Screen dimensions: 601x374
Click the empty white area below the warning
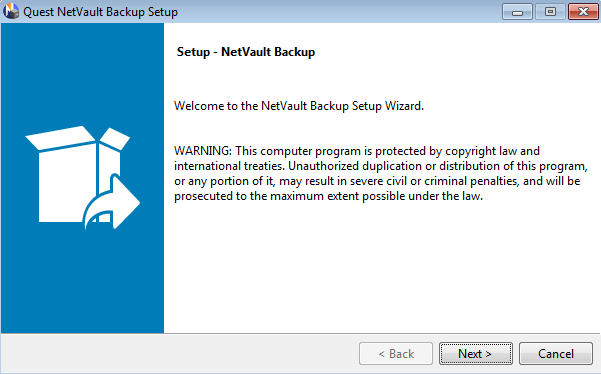382,268
